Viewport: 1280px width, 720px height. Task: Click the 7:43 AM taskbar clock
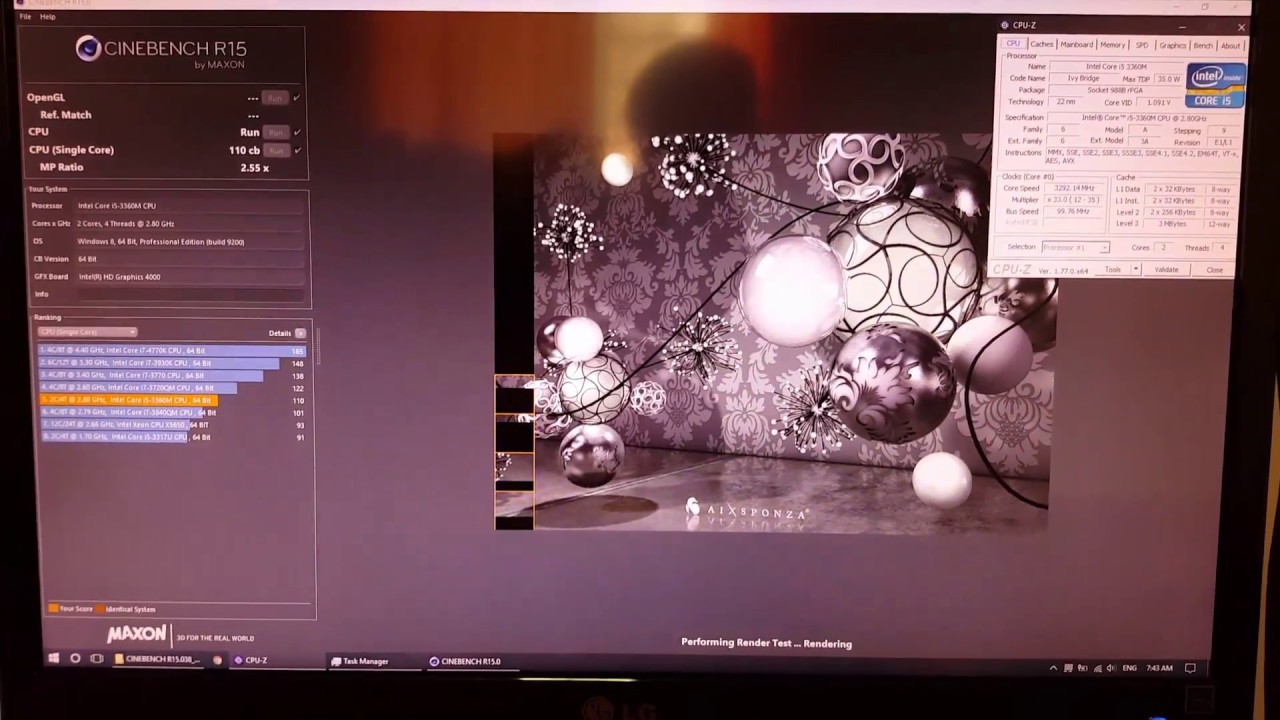coord(1159,668)
